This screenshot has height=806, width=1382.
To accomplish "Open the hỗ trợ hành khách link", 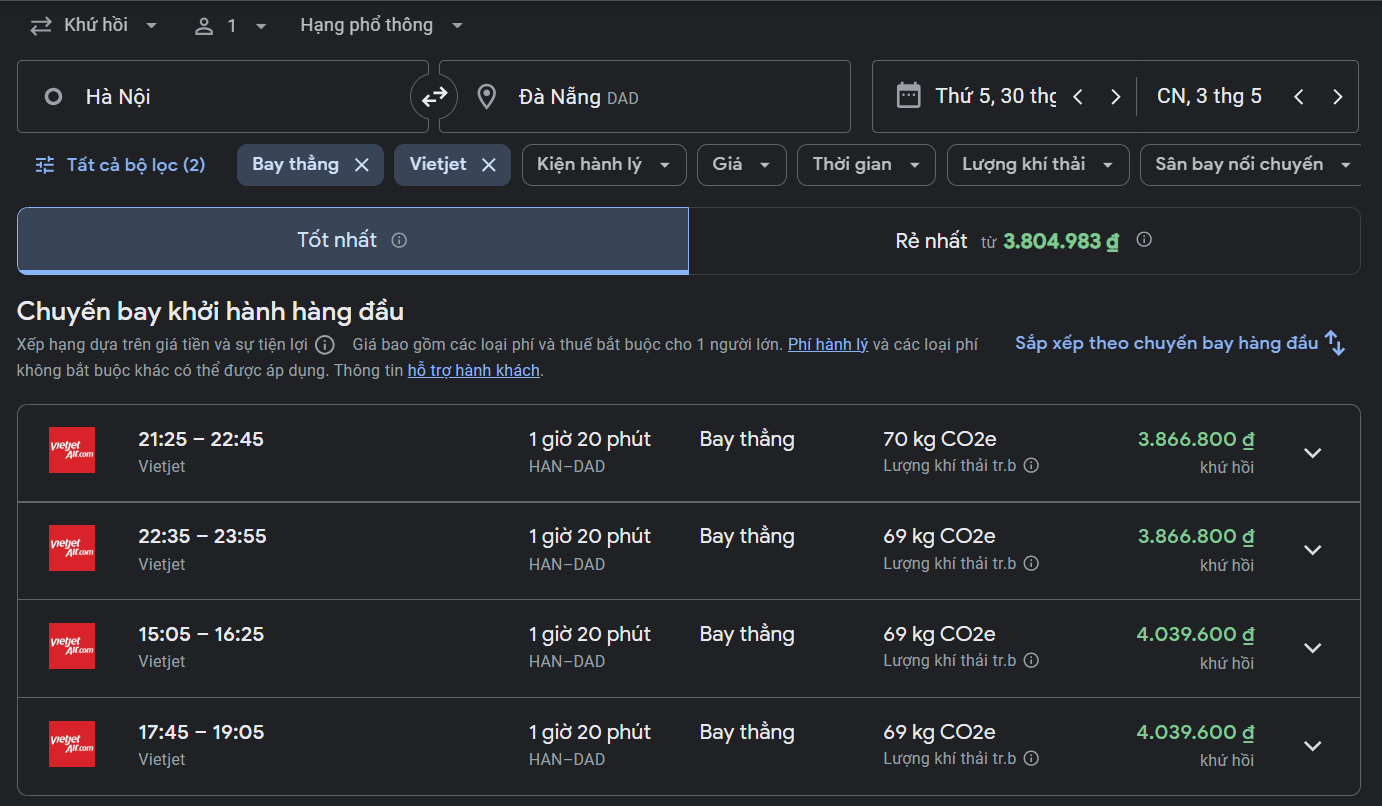I will [x=473, y=371].
